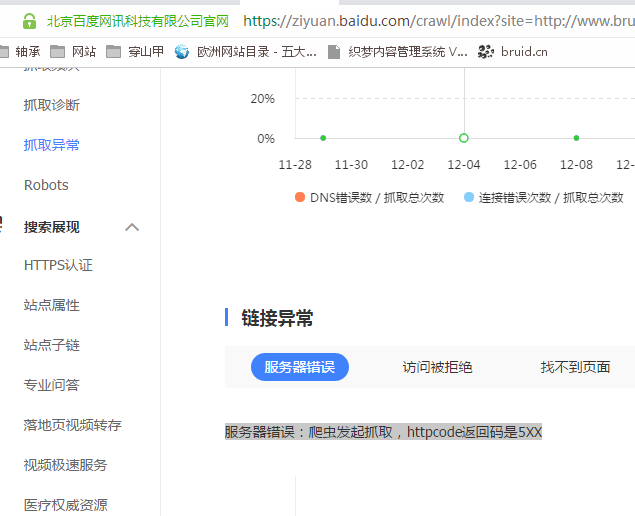The height and width of the screenshot is (516, 635).
Task: Click the 20% axis label
Action: coord(262,98)
